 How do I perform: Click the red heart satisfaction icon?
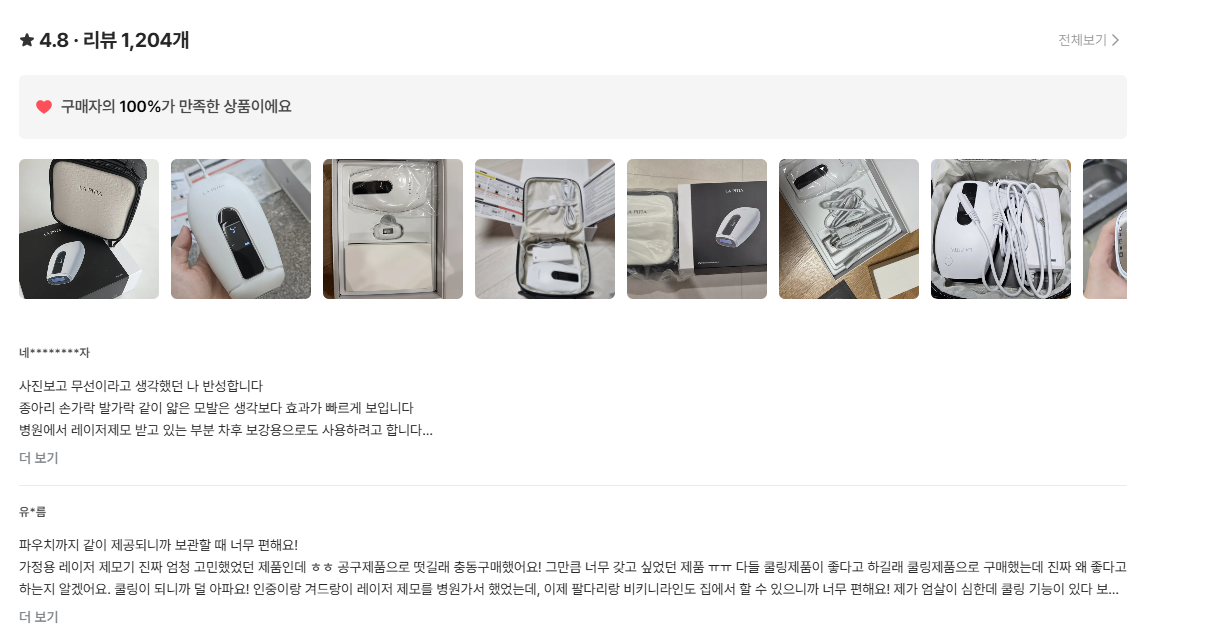click(44, 107)
